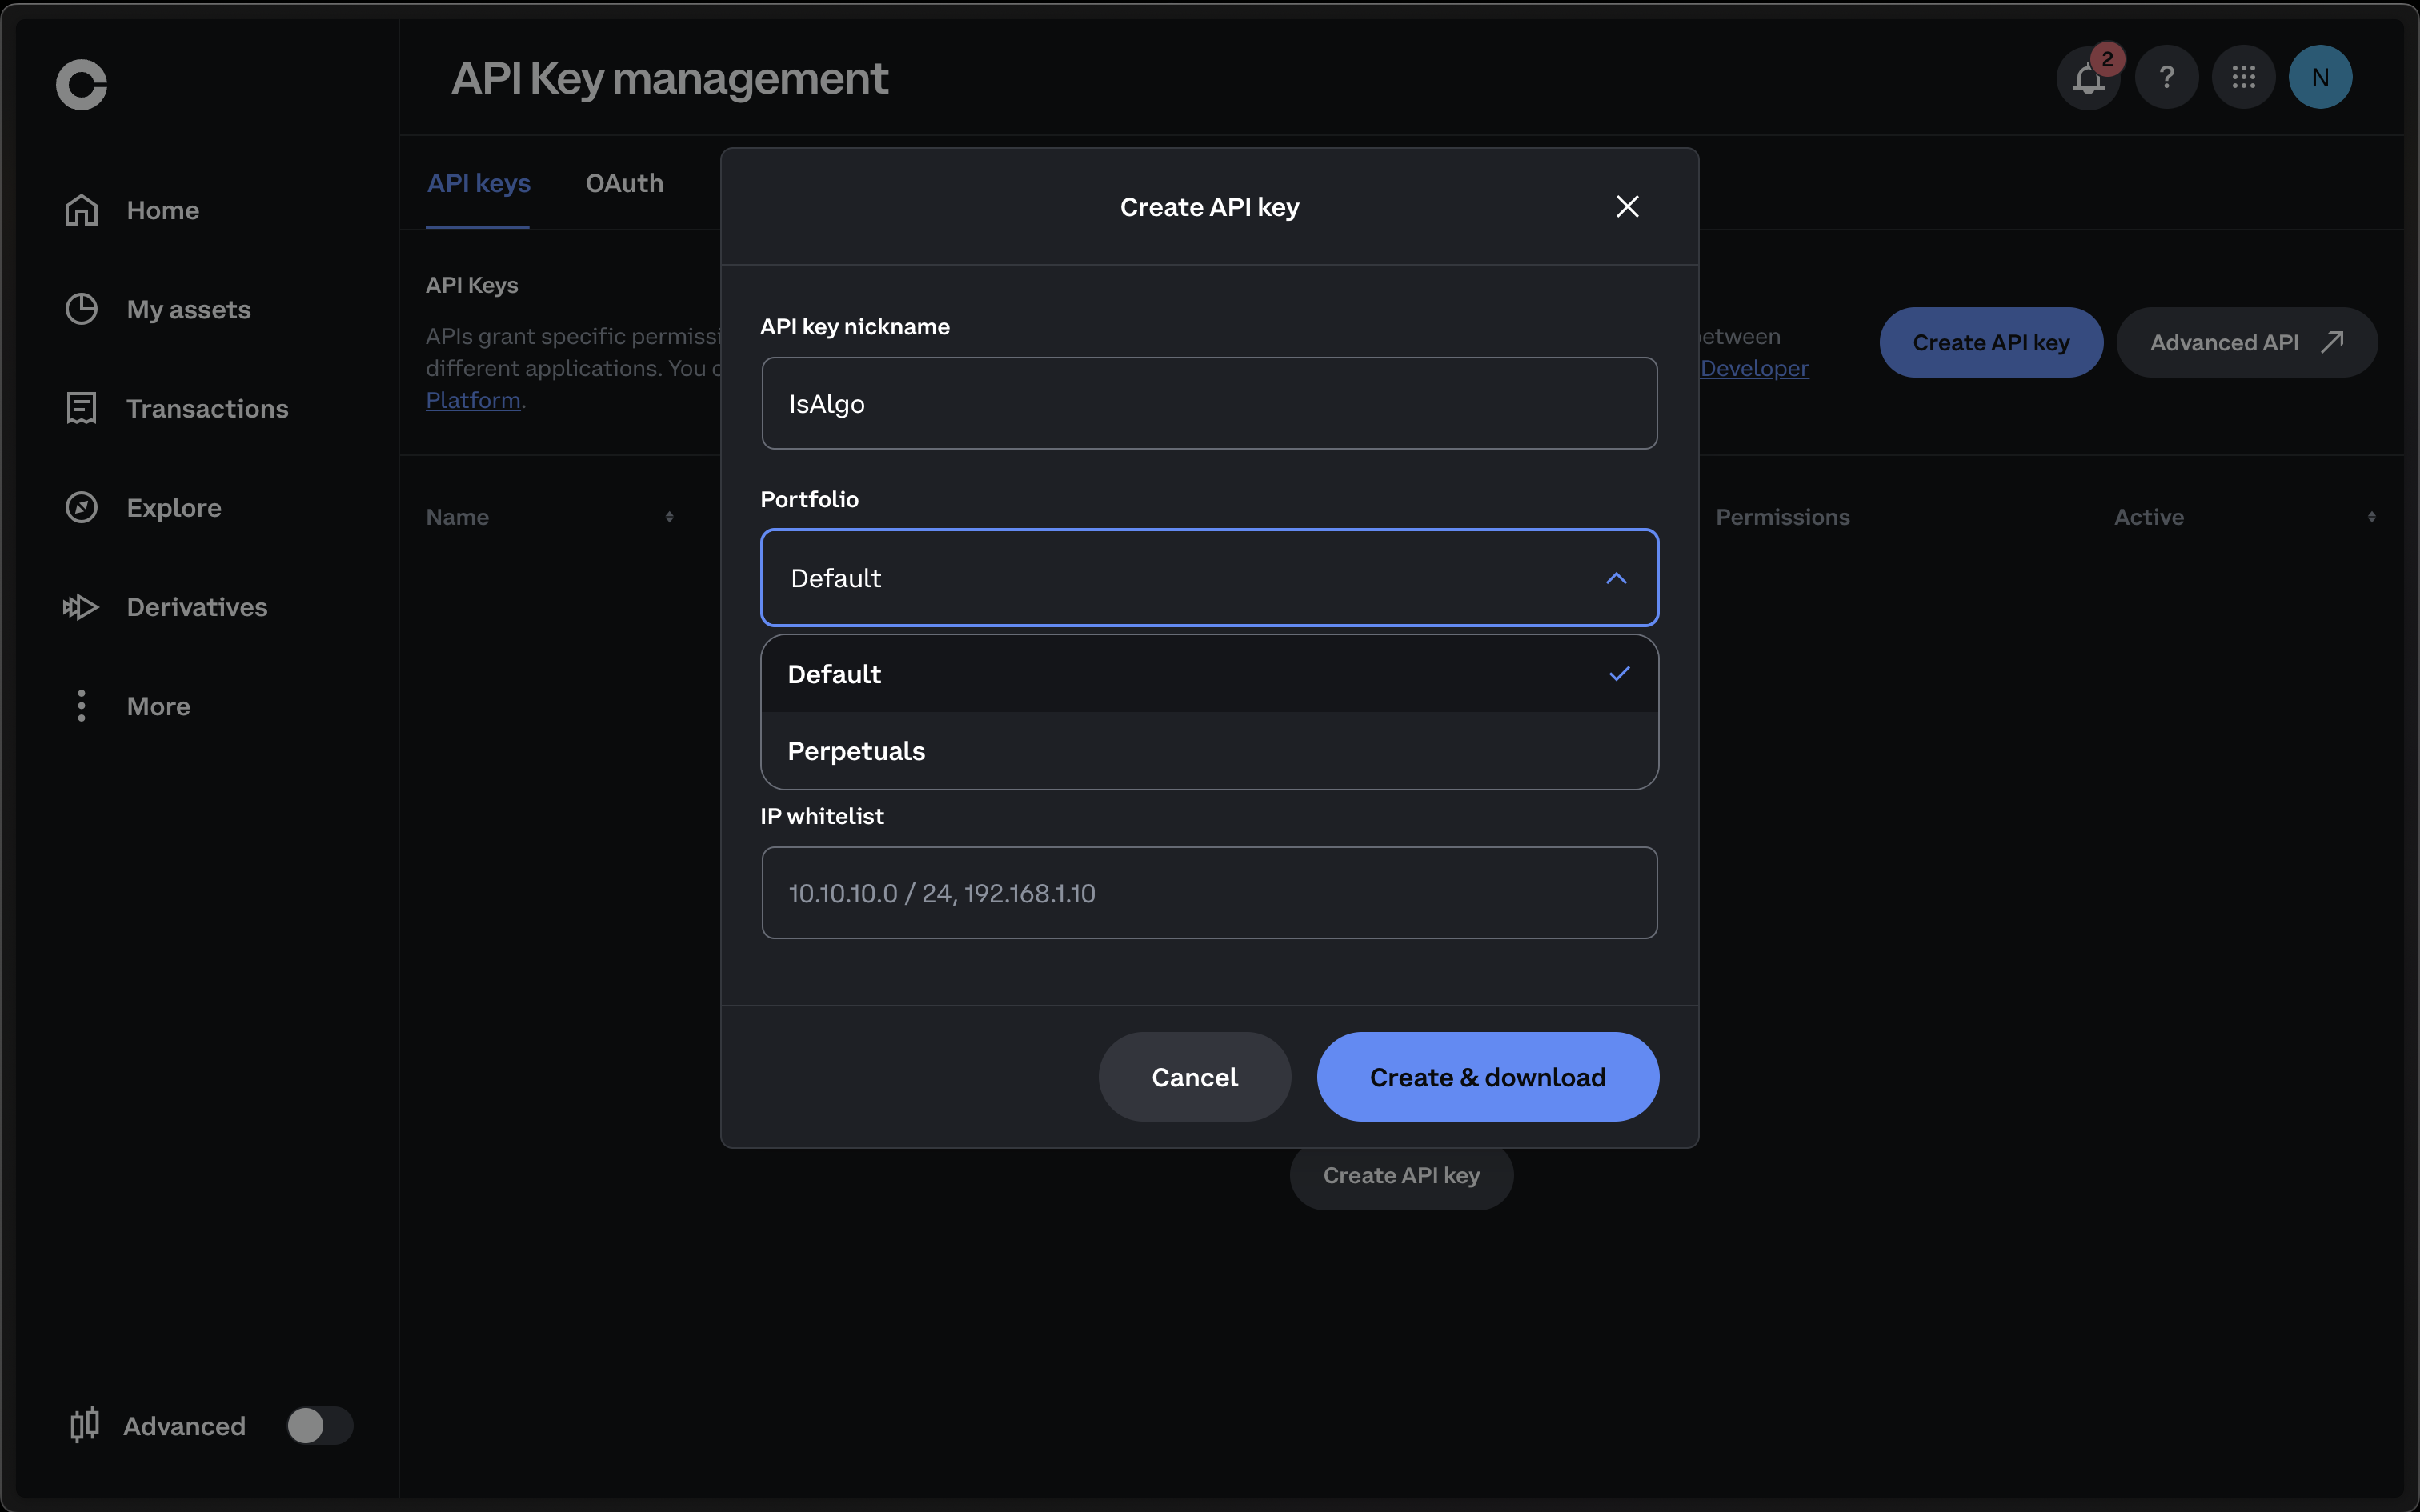Open Transactions in sidebar
This screenshot has height=1512, width=2420.
(x=207, y=408)
